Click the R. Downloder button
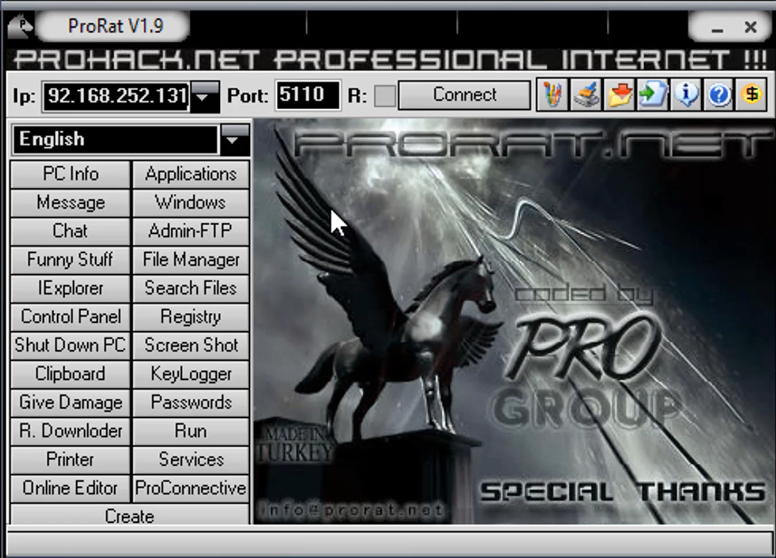776x558 pixels. [70, 431]
